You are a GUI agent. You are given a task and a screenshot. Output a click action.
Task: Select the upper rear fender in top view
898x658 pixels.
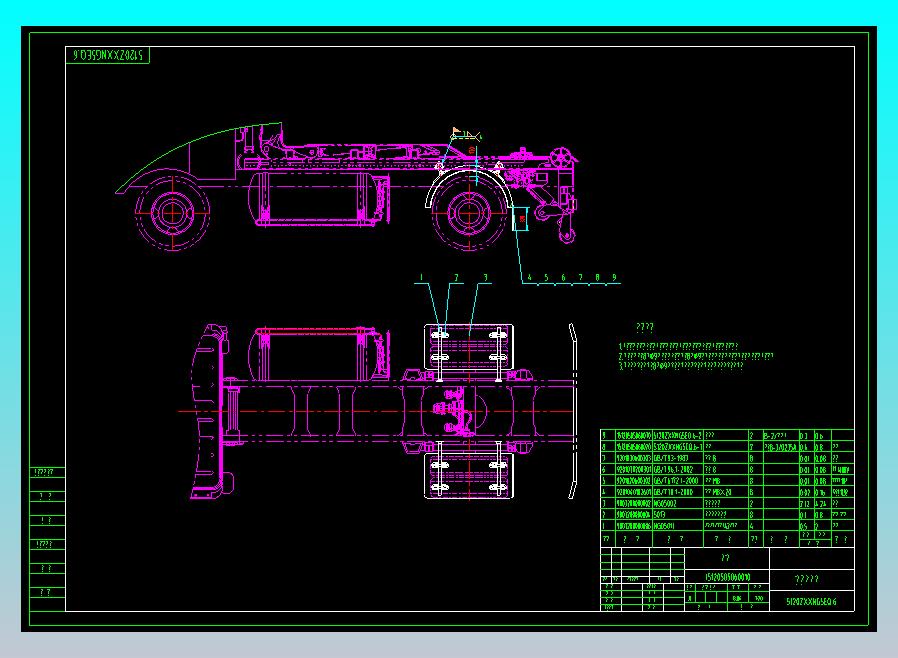point(468,347)
